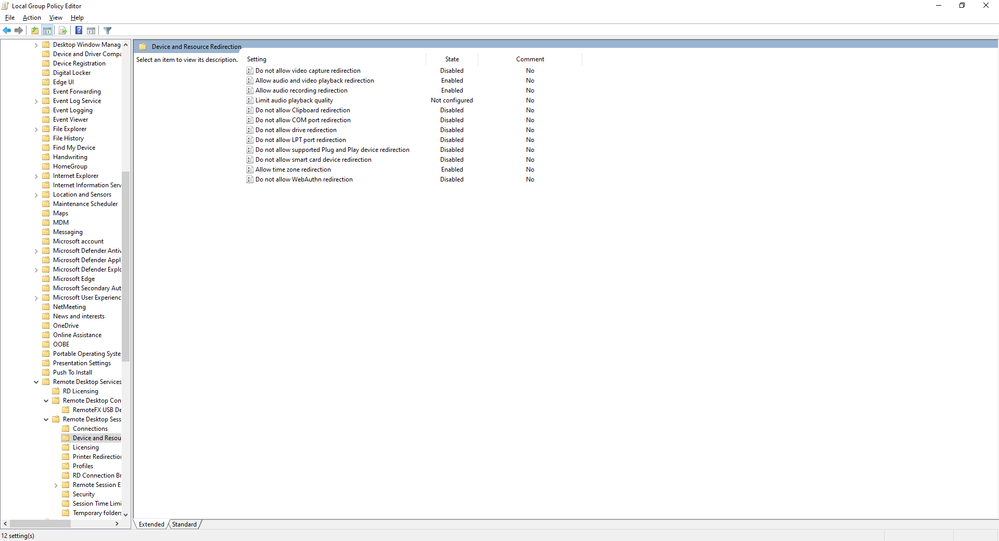The height and width of the screenshot is (541, 999).
Task: Click folder icon of Security in tree
Action: click(66, 494)
